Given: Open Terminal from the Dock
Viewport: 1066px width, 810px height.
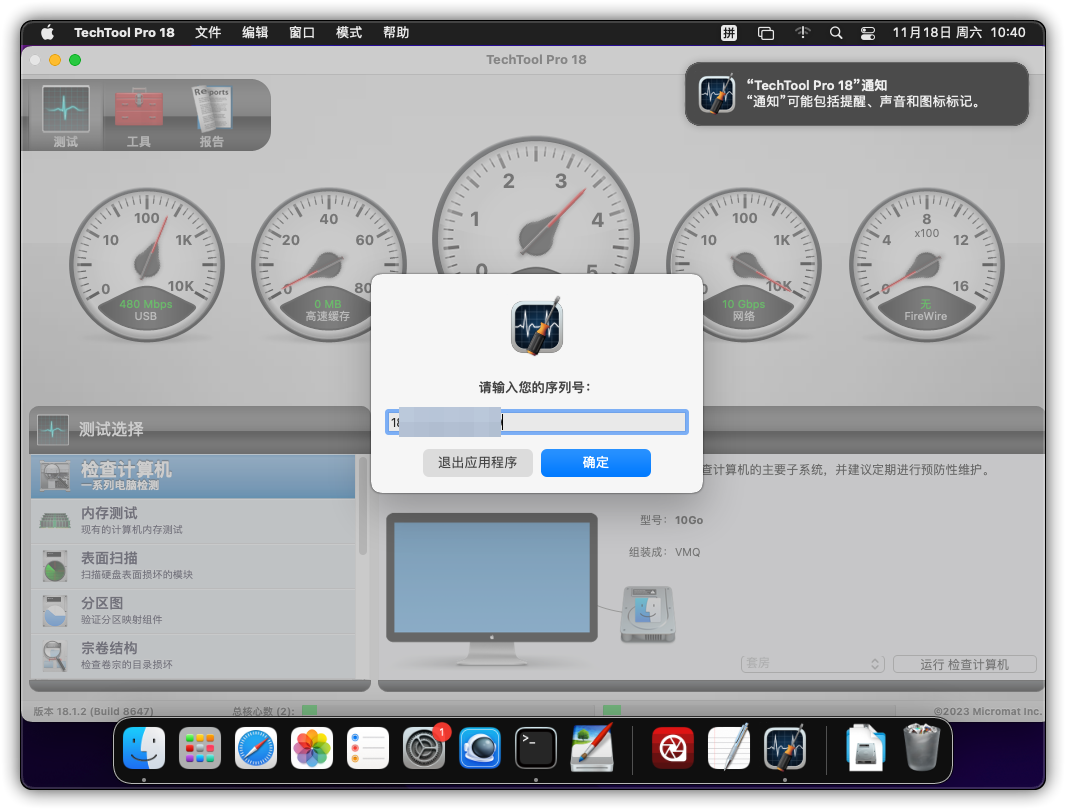Looking at the screenshot, I should 536,748.
